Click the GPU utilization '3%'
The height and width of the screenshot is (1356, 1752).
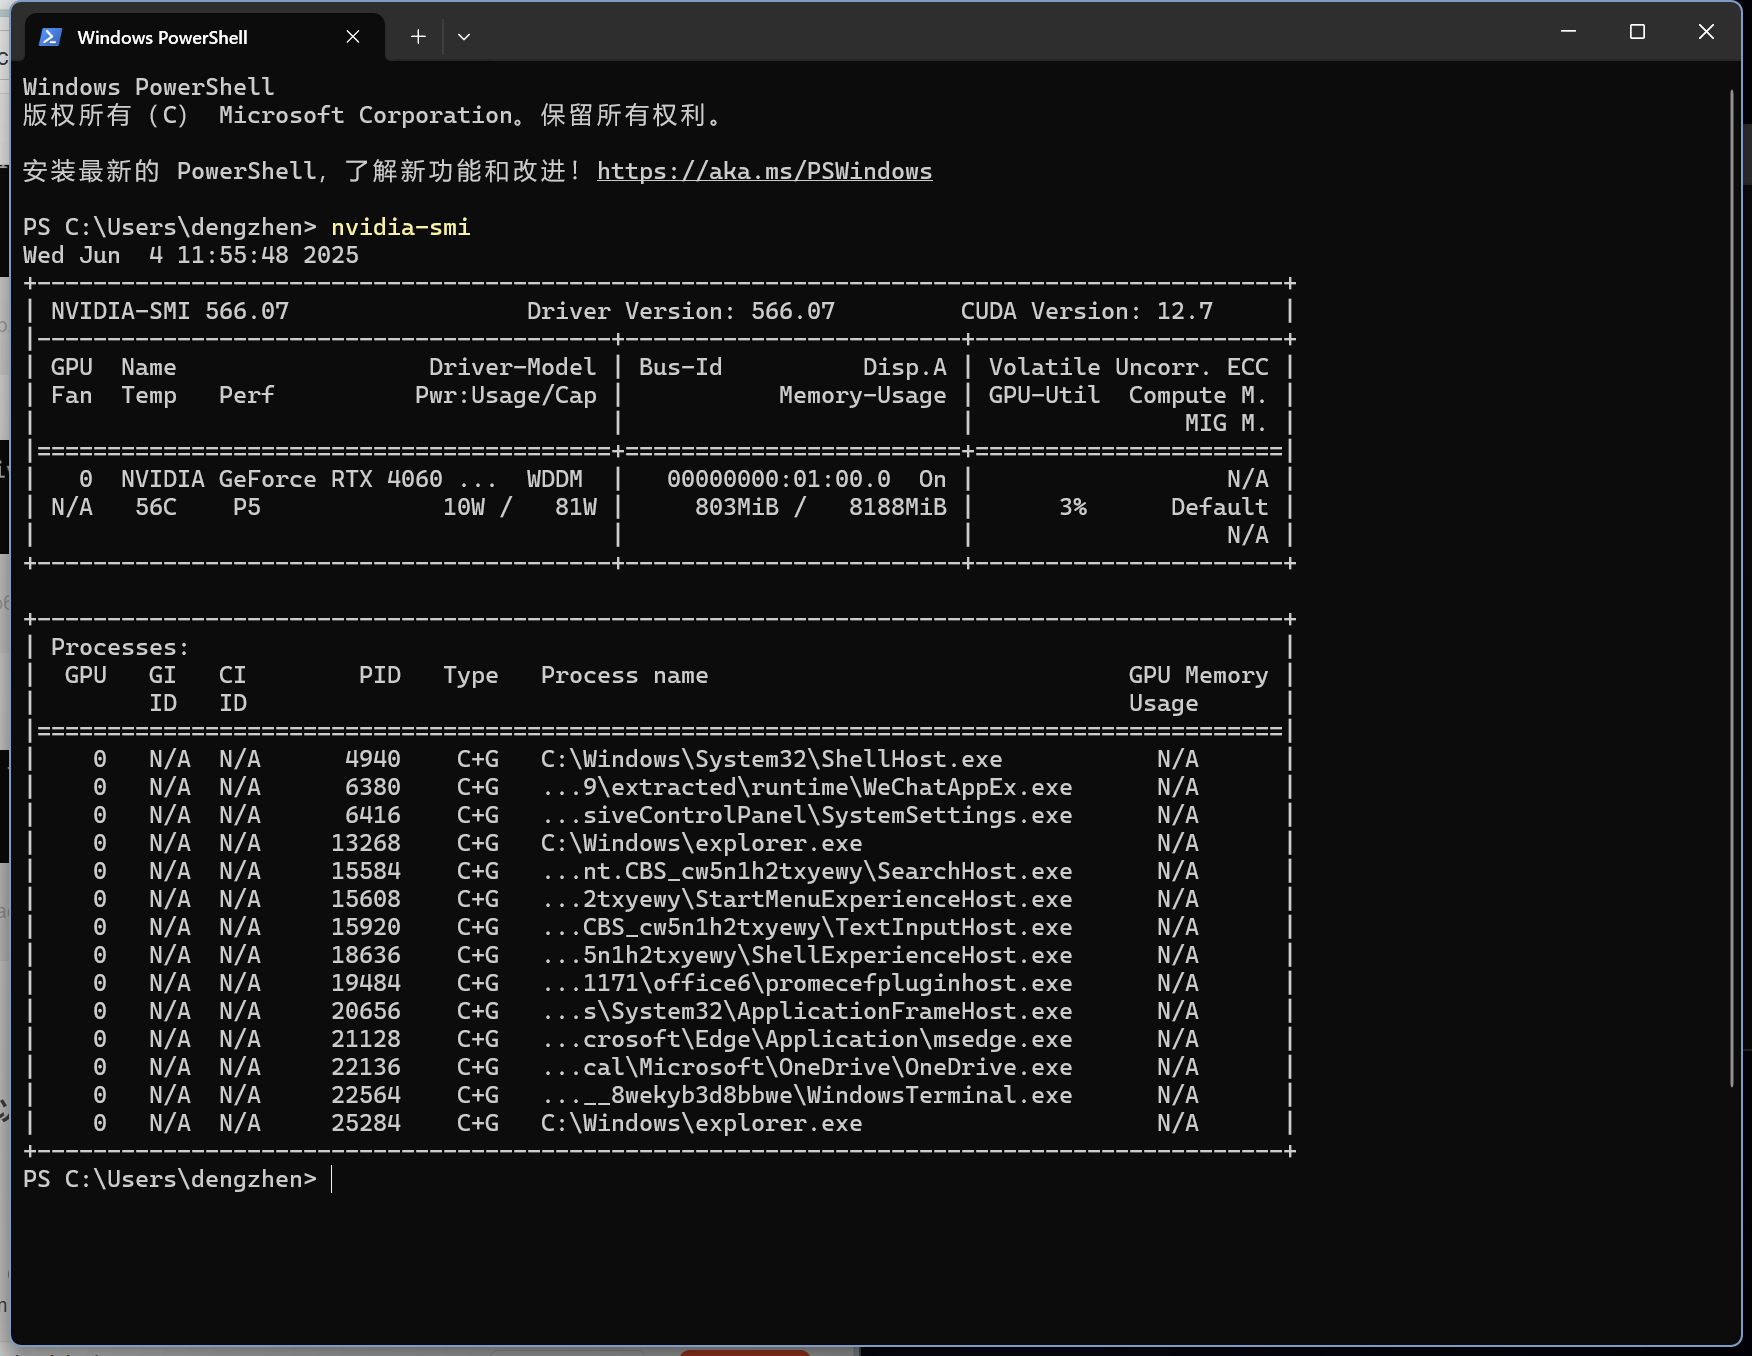[1073, 507]
